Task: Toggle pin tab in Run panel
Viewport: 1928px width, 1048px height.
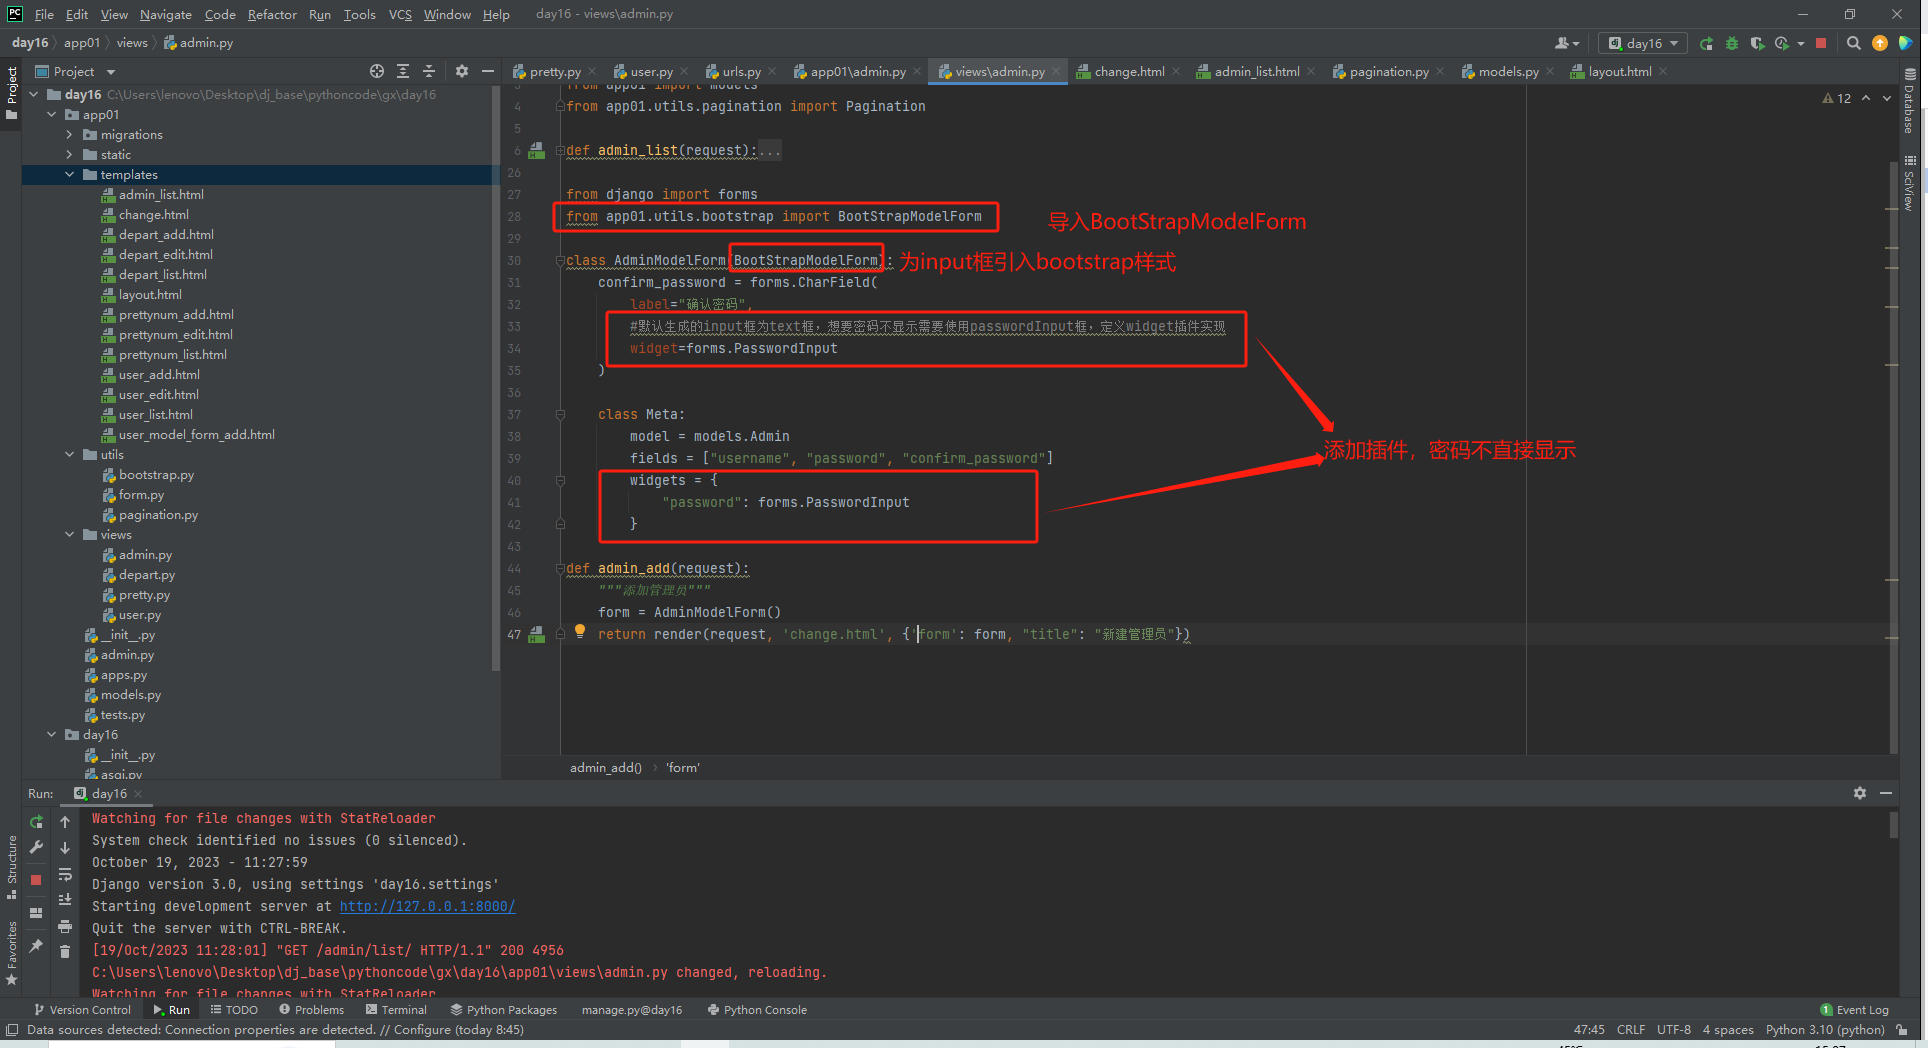Action: 37,946
